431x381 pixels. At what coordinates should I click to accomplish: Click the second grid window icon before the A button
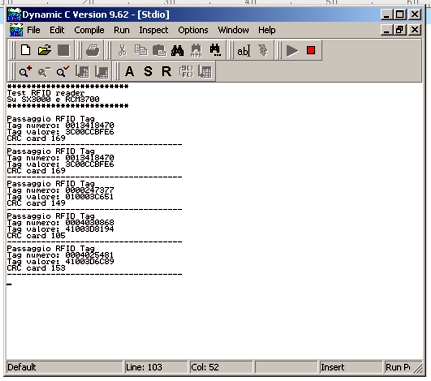click(101, 71)
